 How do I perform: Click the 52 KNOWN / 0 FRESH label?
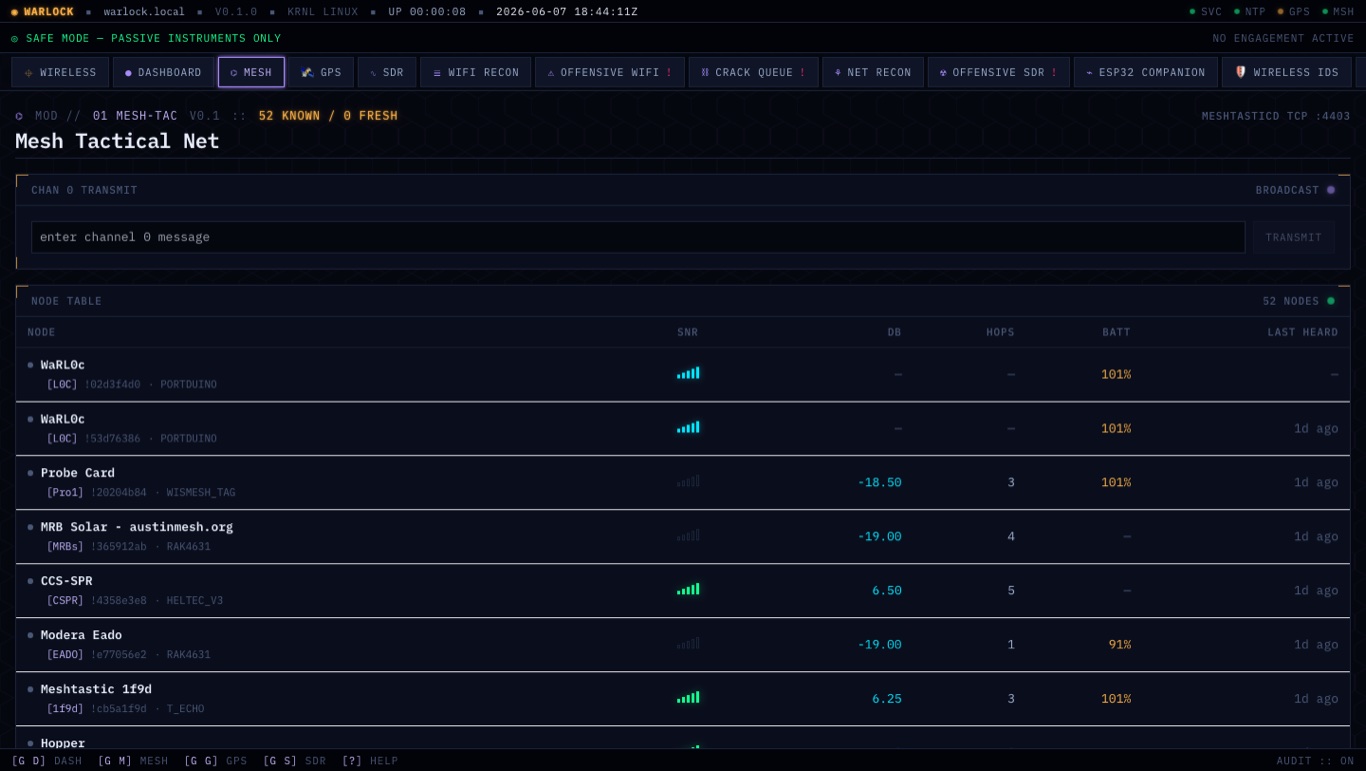coord(328,116)
